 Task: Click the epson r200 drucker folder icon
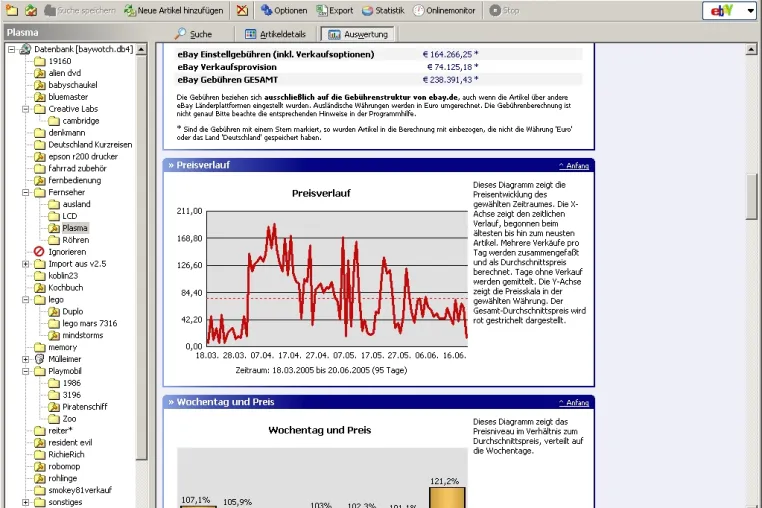click(x=40, y=157)
